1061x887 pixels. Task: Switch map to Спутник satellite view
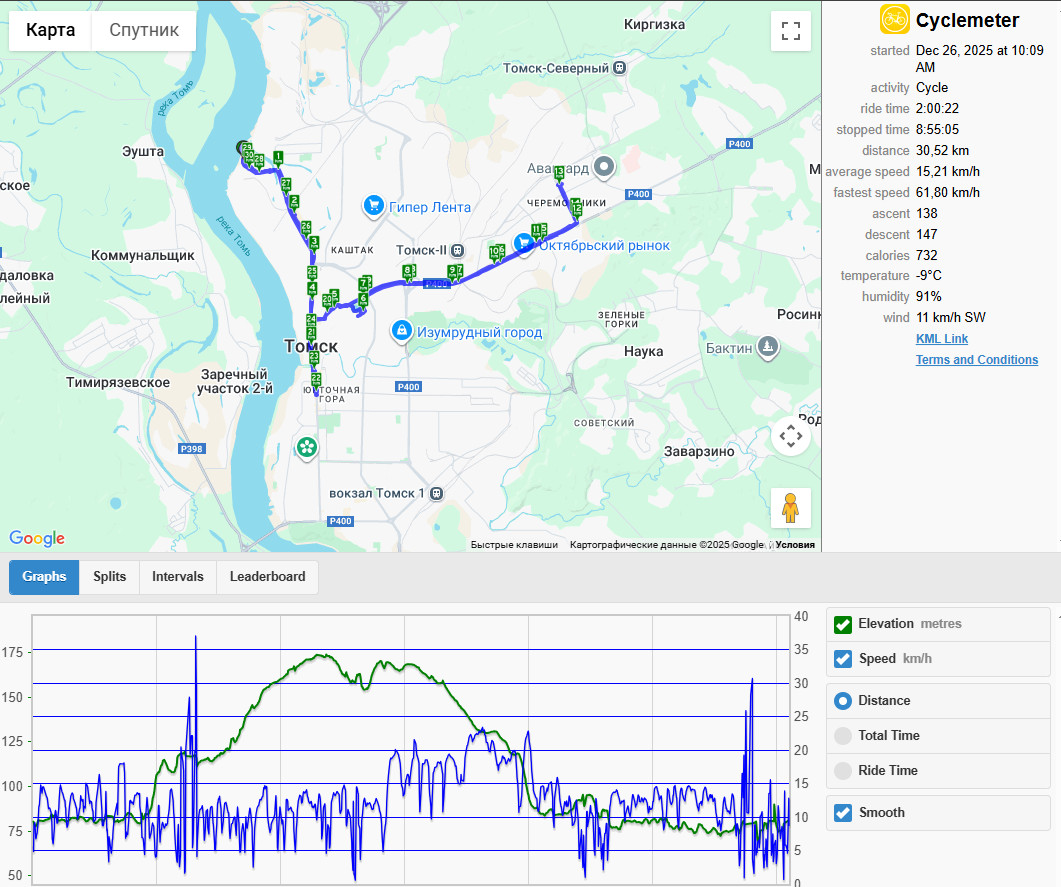coord(144,30)
